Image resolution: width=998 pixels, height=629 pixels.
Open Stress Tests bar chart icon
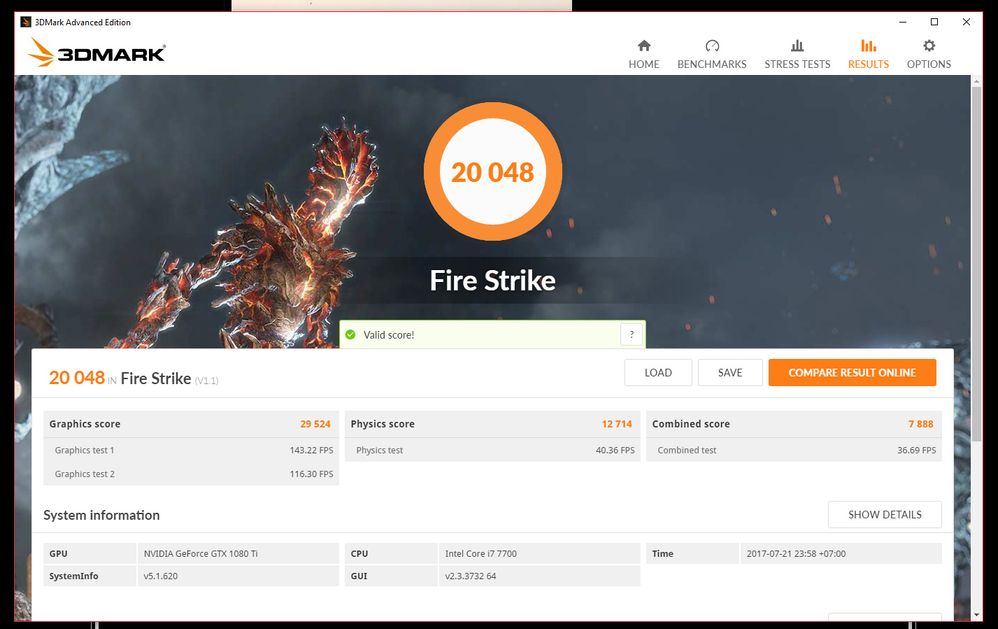tap(797, 46)
